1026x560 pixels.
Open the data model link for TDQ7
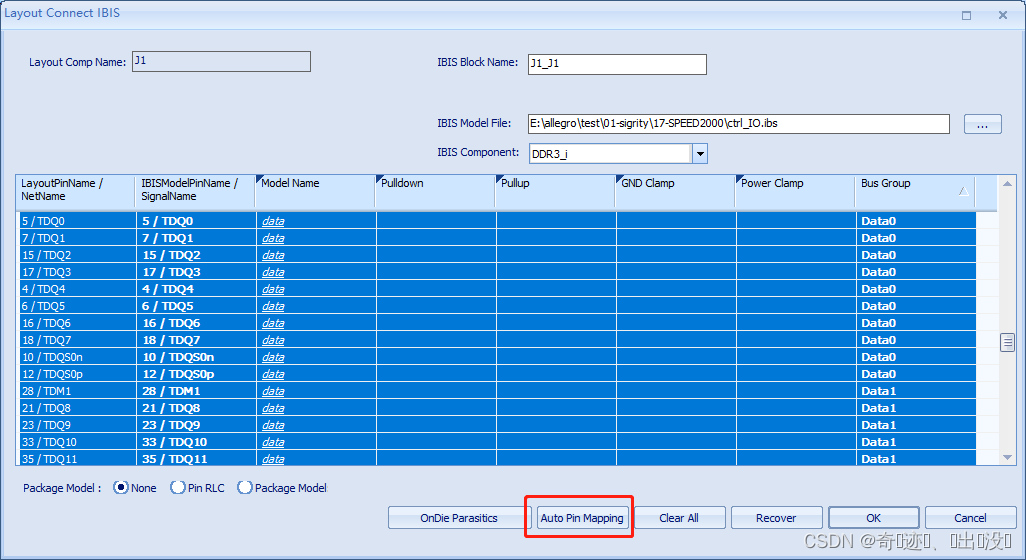(x=273, y=340)
